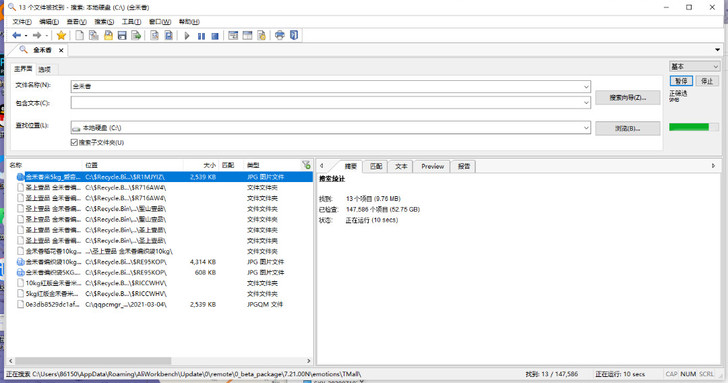Open the 编辑(E) menu

[x=49, y=22]
